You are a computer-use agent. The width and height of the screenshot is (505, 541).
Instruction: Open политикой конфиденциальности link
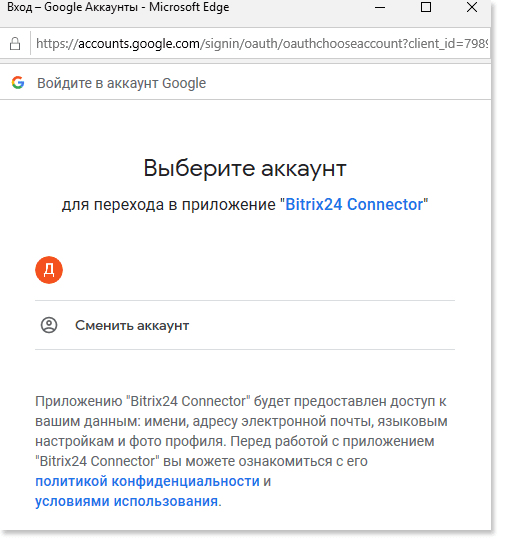point(147,481)
